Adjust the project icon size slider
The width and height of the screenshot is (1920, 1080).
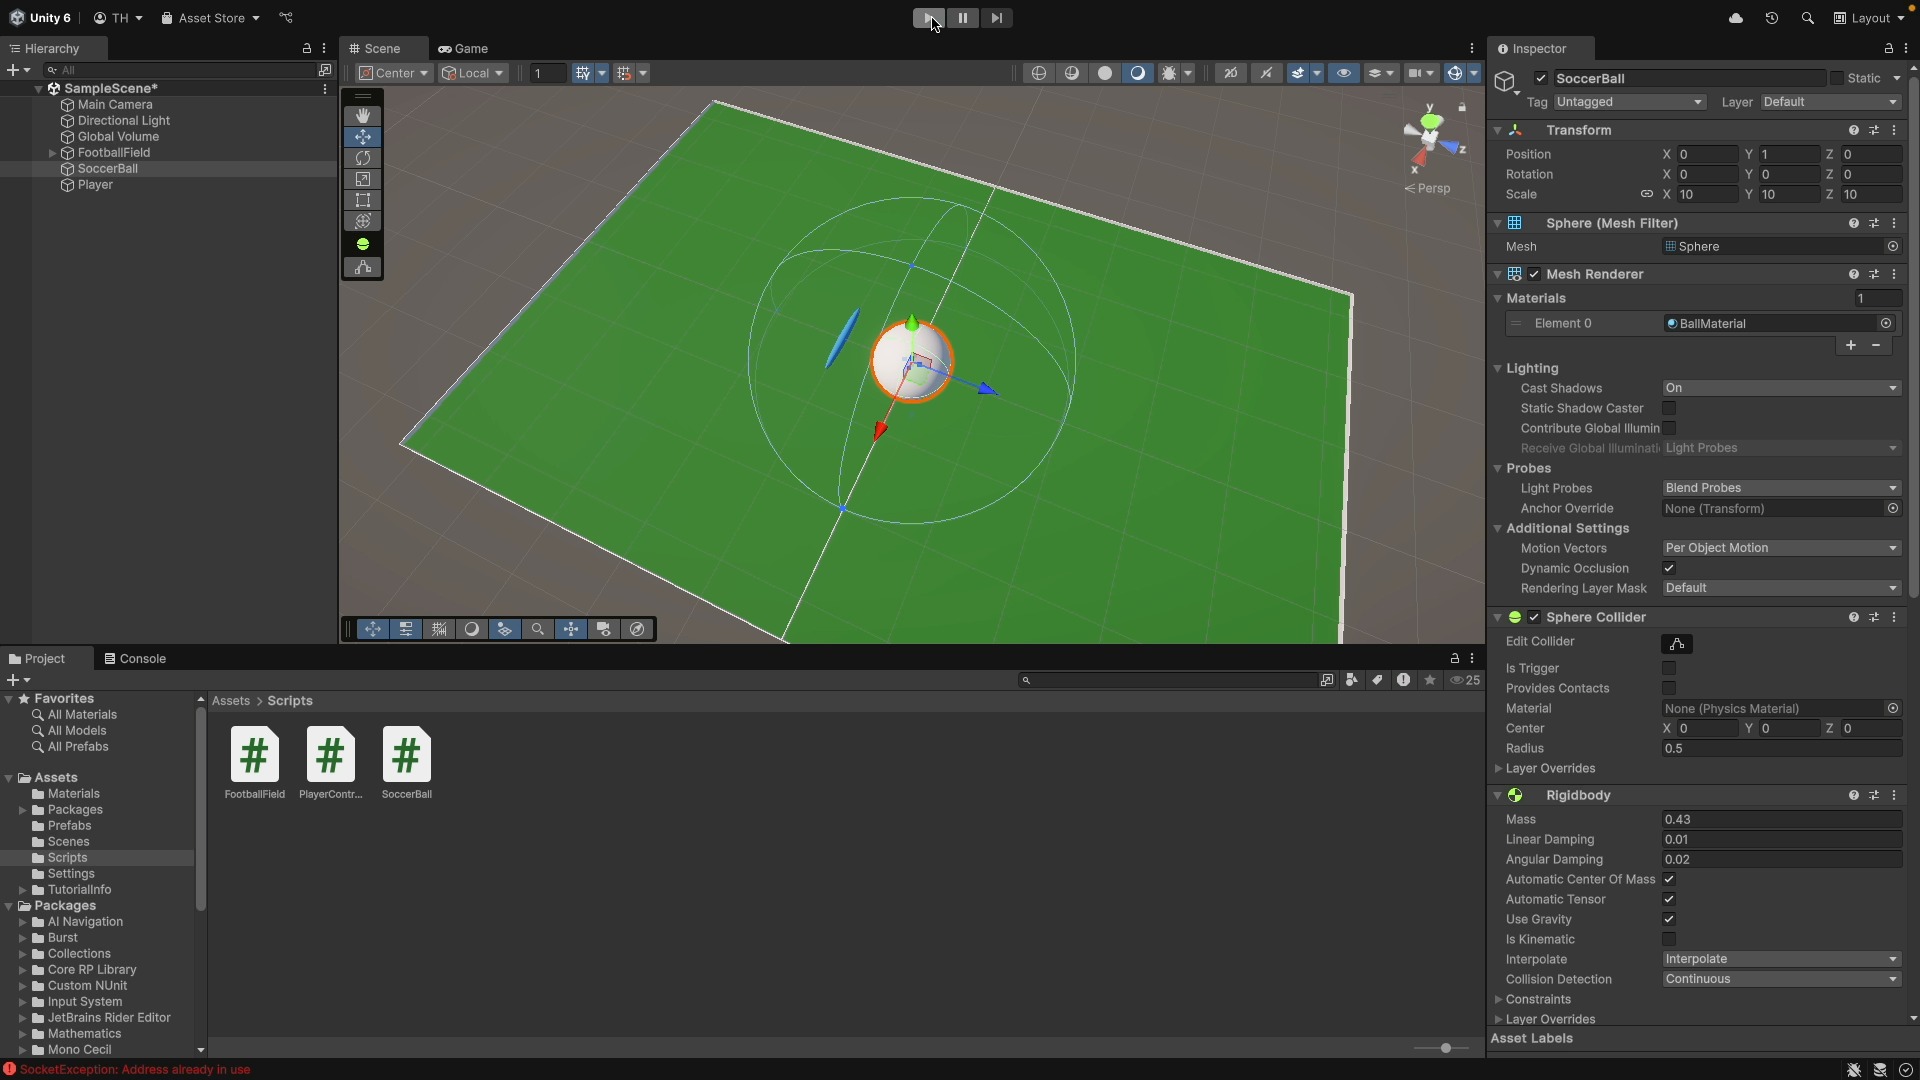point(1445,1048)
